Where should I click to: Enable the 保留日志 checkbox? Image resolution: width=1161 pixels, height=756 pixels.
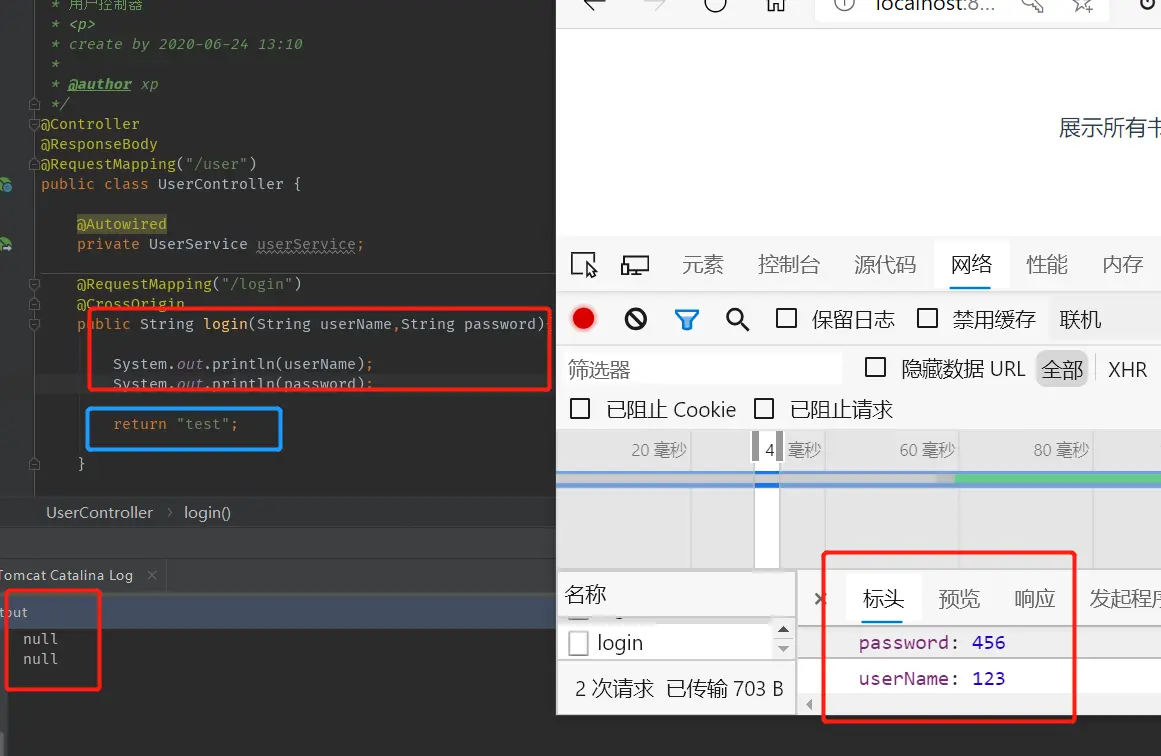pos(786,318)
